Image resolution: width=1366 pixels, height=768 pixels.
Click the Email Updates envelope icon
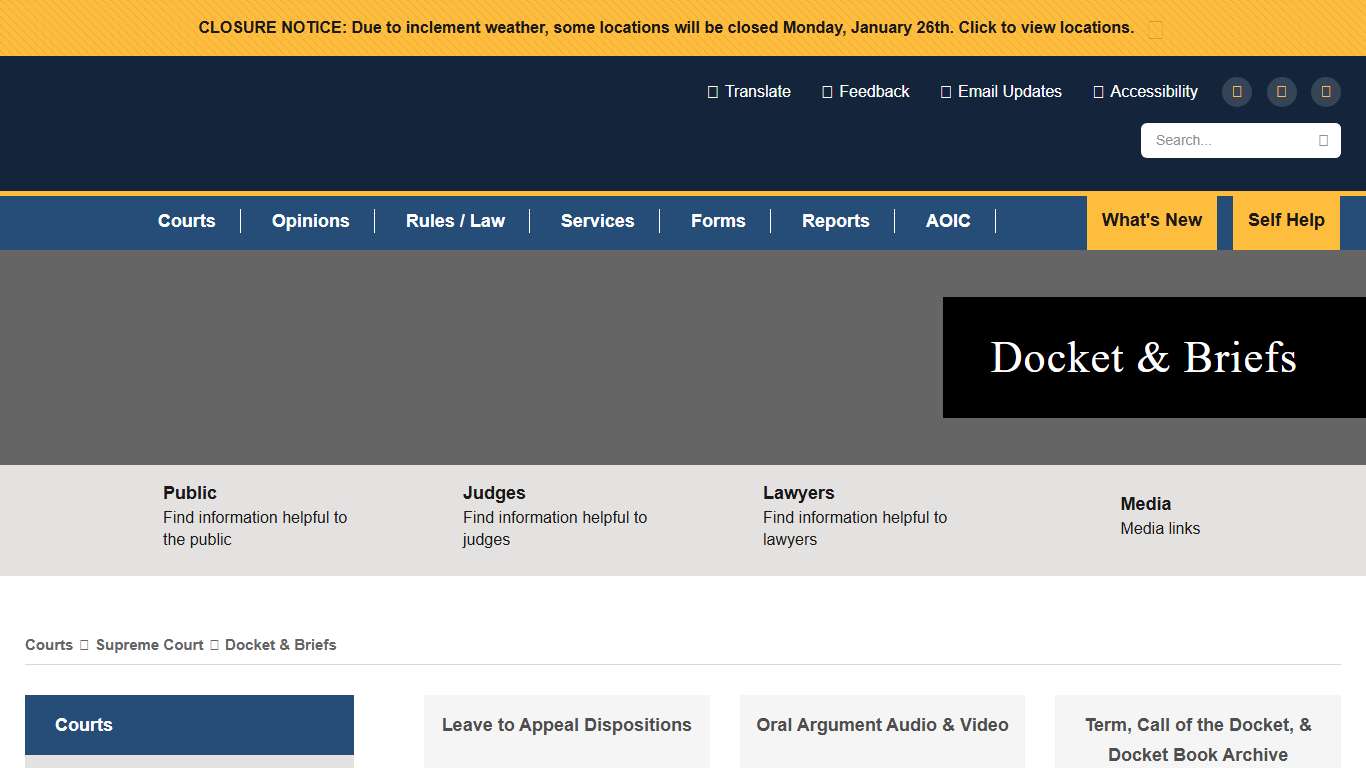[x=945, y=91]
